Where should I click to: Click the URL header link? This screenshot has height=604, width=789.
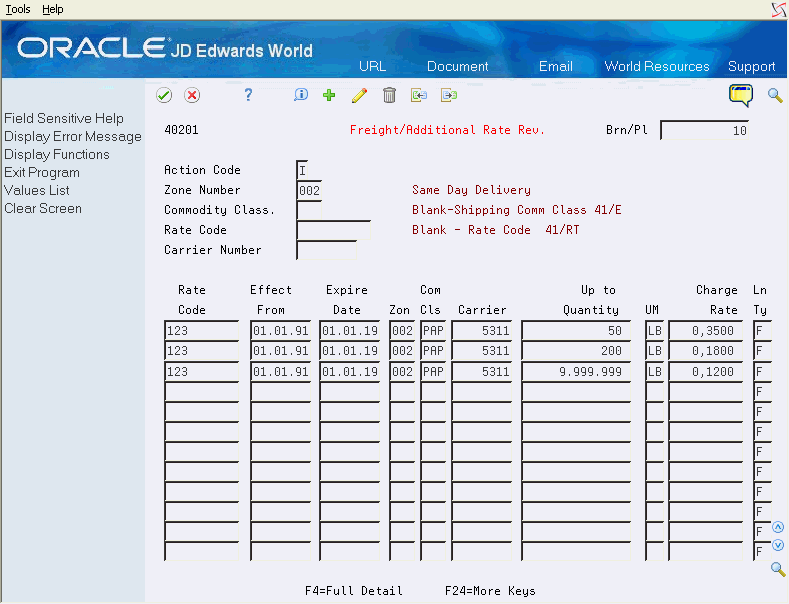(372, 66)
